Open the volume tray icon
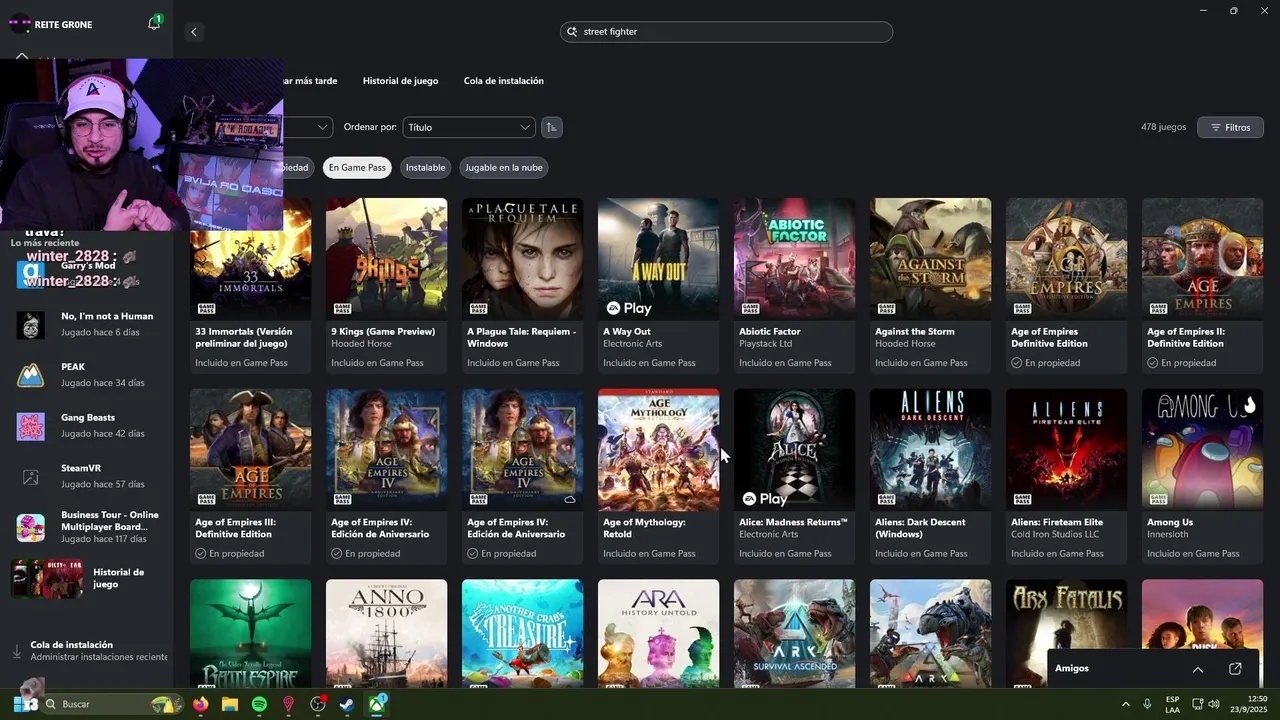Viewport: 1280px width, 720px height. pos(1214,704)
